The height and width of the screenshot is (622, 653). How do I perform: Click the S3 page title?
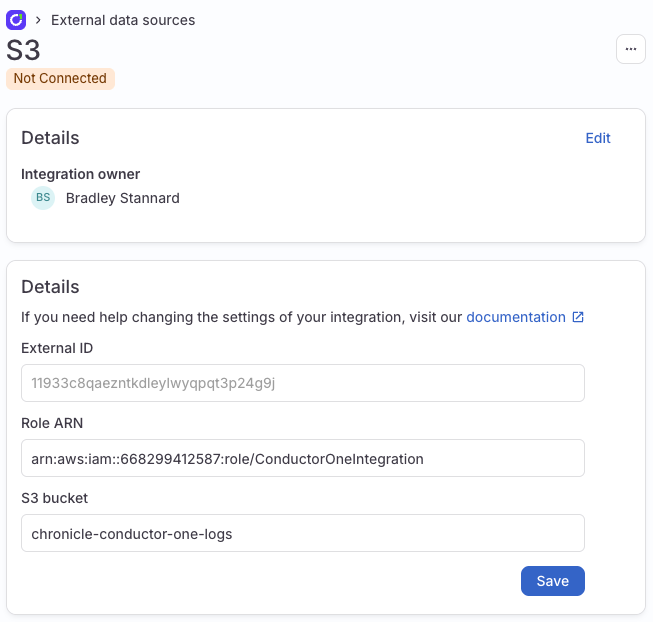coord(23,50)
